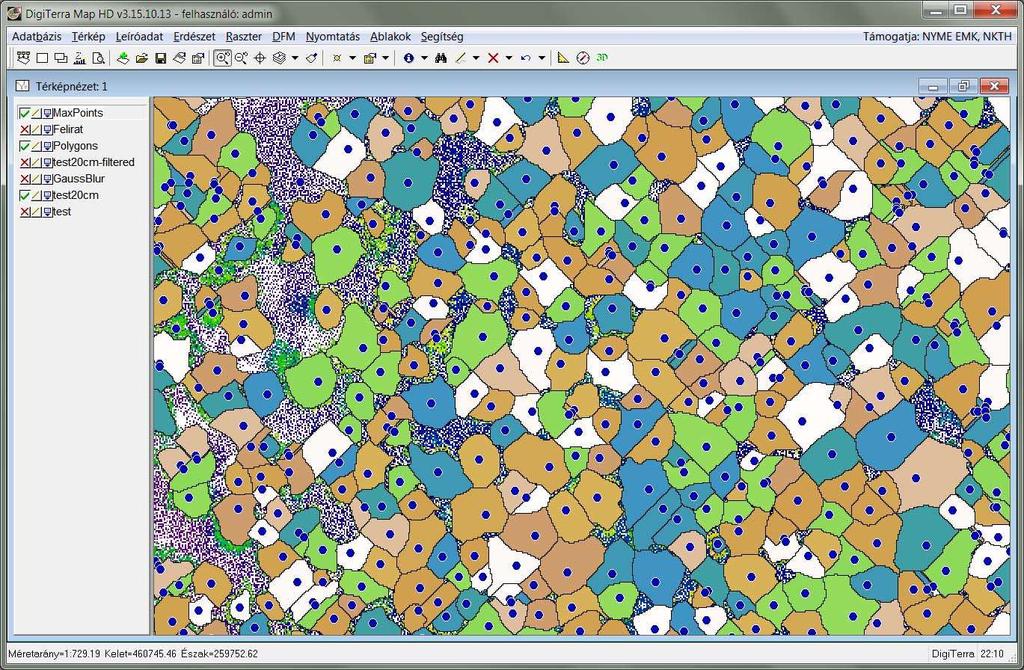This screenshot has height=670, width=1024.
Task: Select the yellow triangle measuring tool
Action: (x=564, y=58)
